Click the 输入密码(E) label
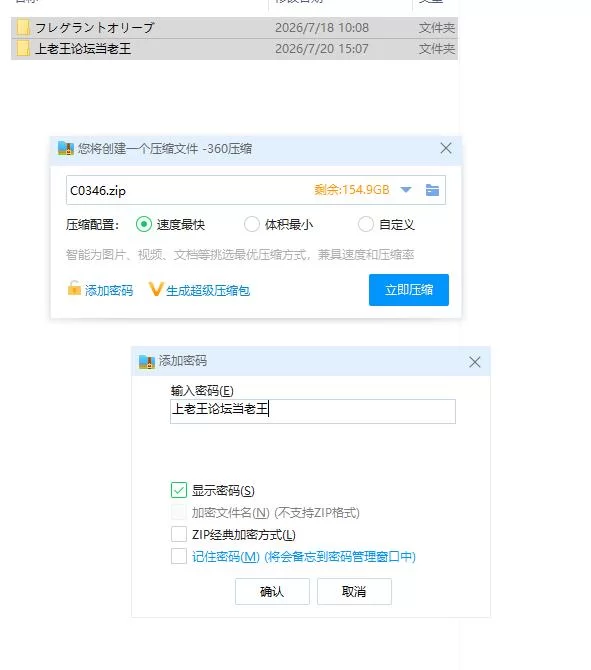 coord(202,391)
